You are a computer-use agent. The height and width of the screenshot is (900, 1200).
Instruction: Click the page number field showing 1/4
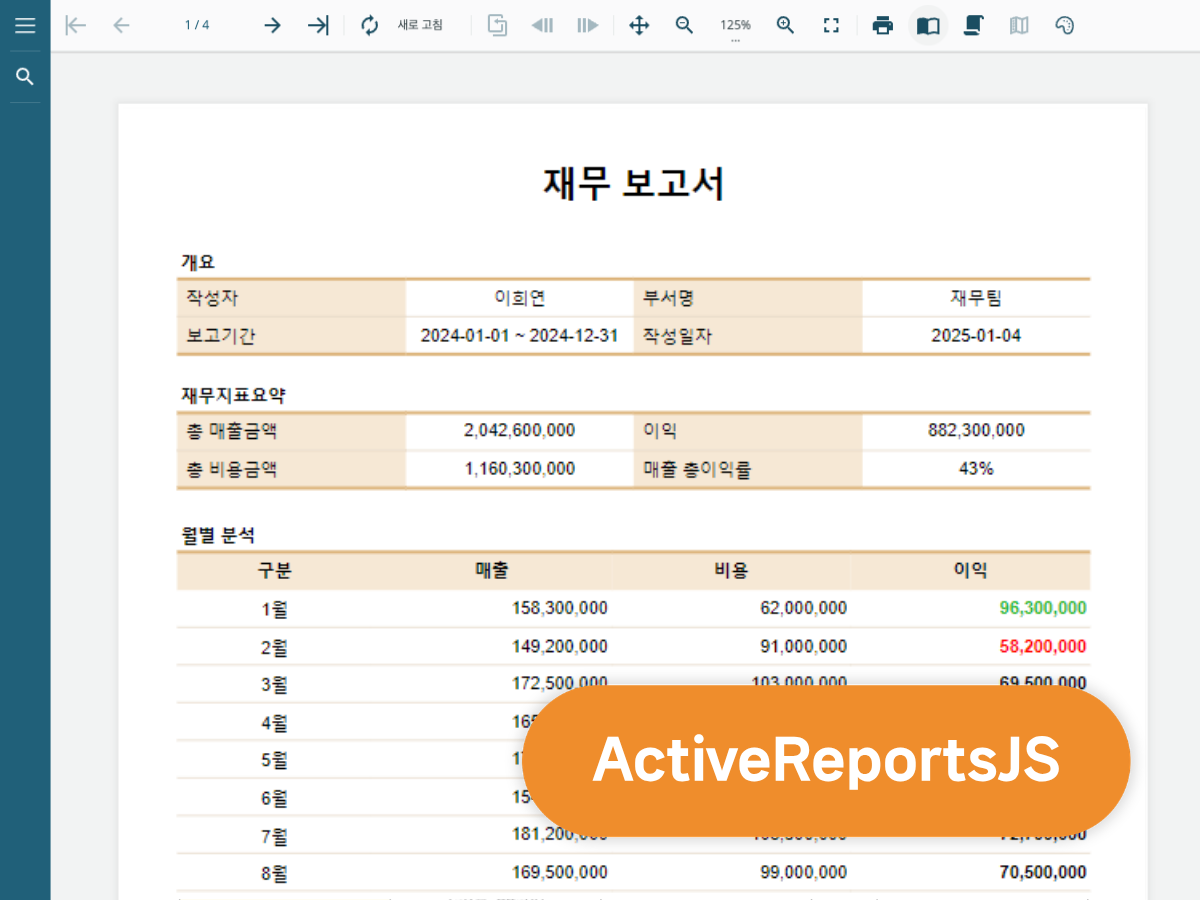pos(196,25)
